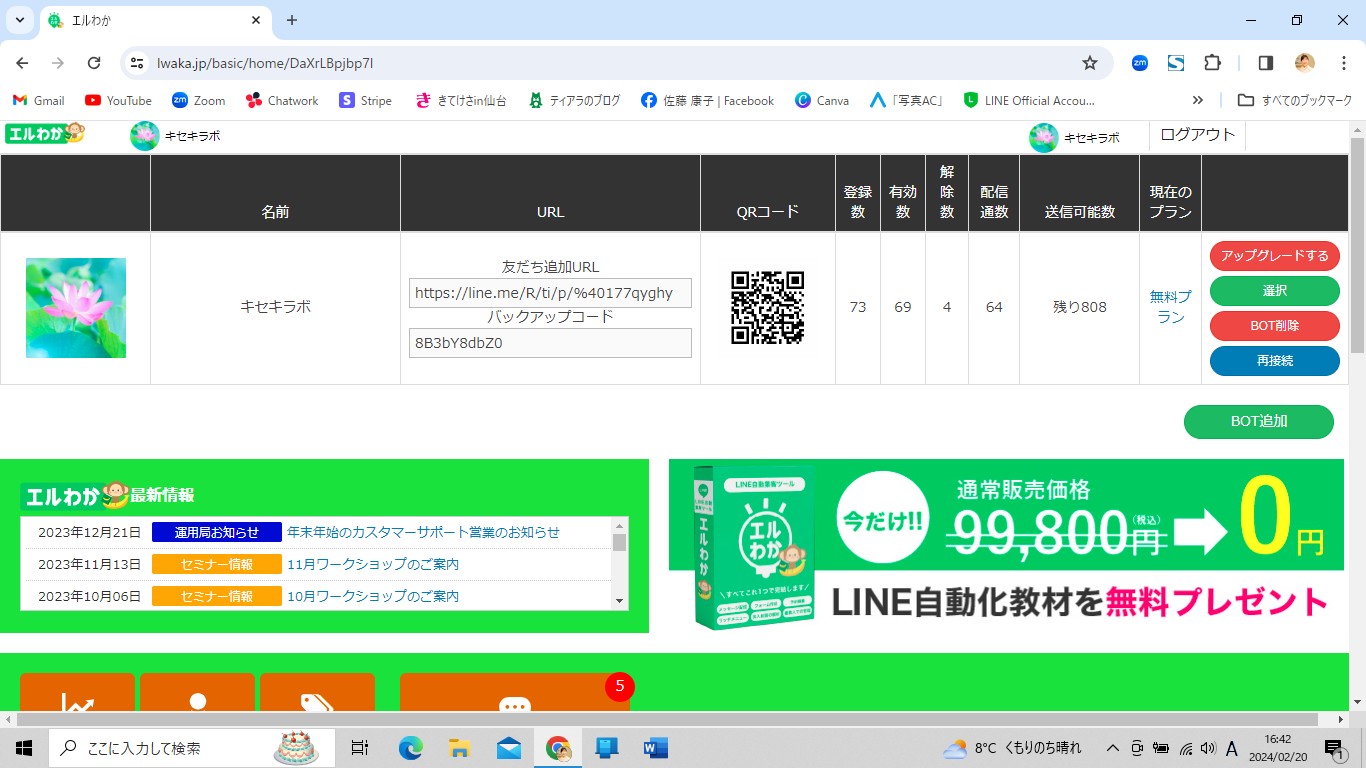Viewport: 1366px width, 768px height.
Task: Open 佐藤 康子 Facebook bookmark
Action: coord(708,100)
